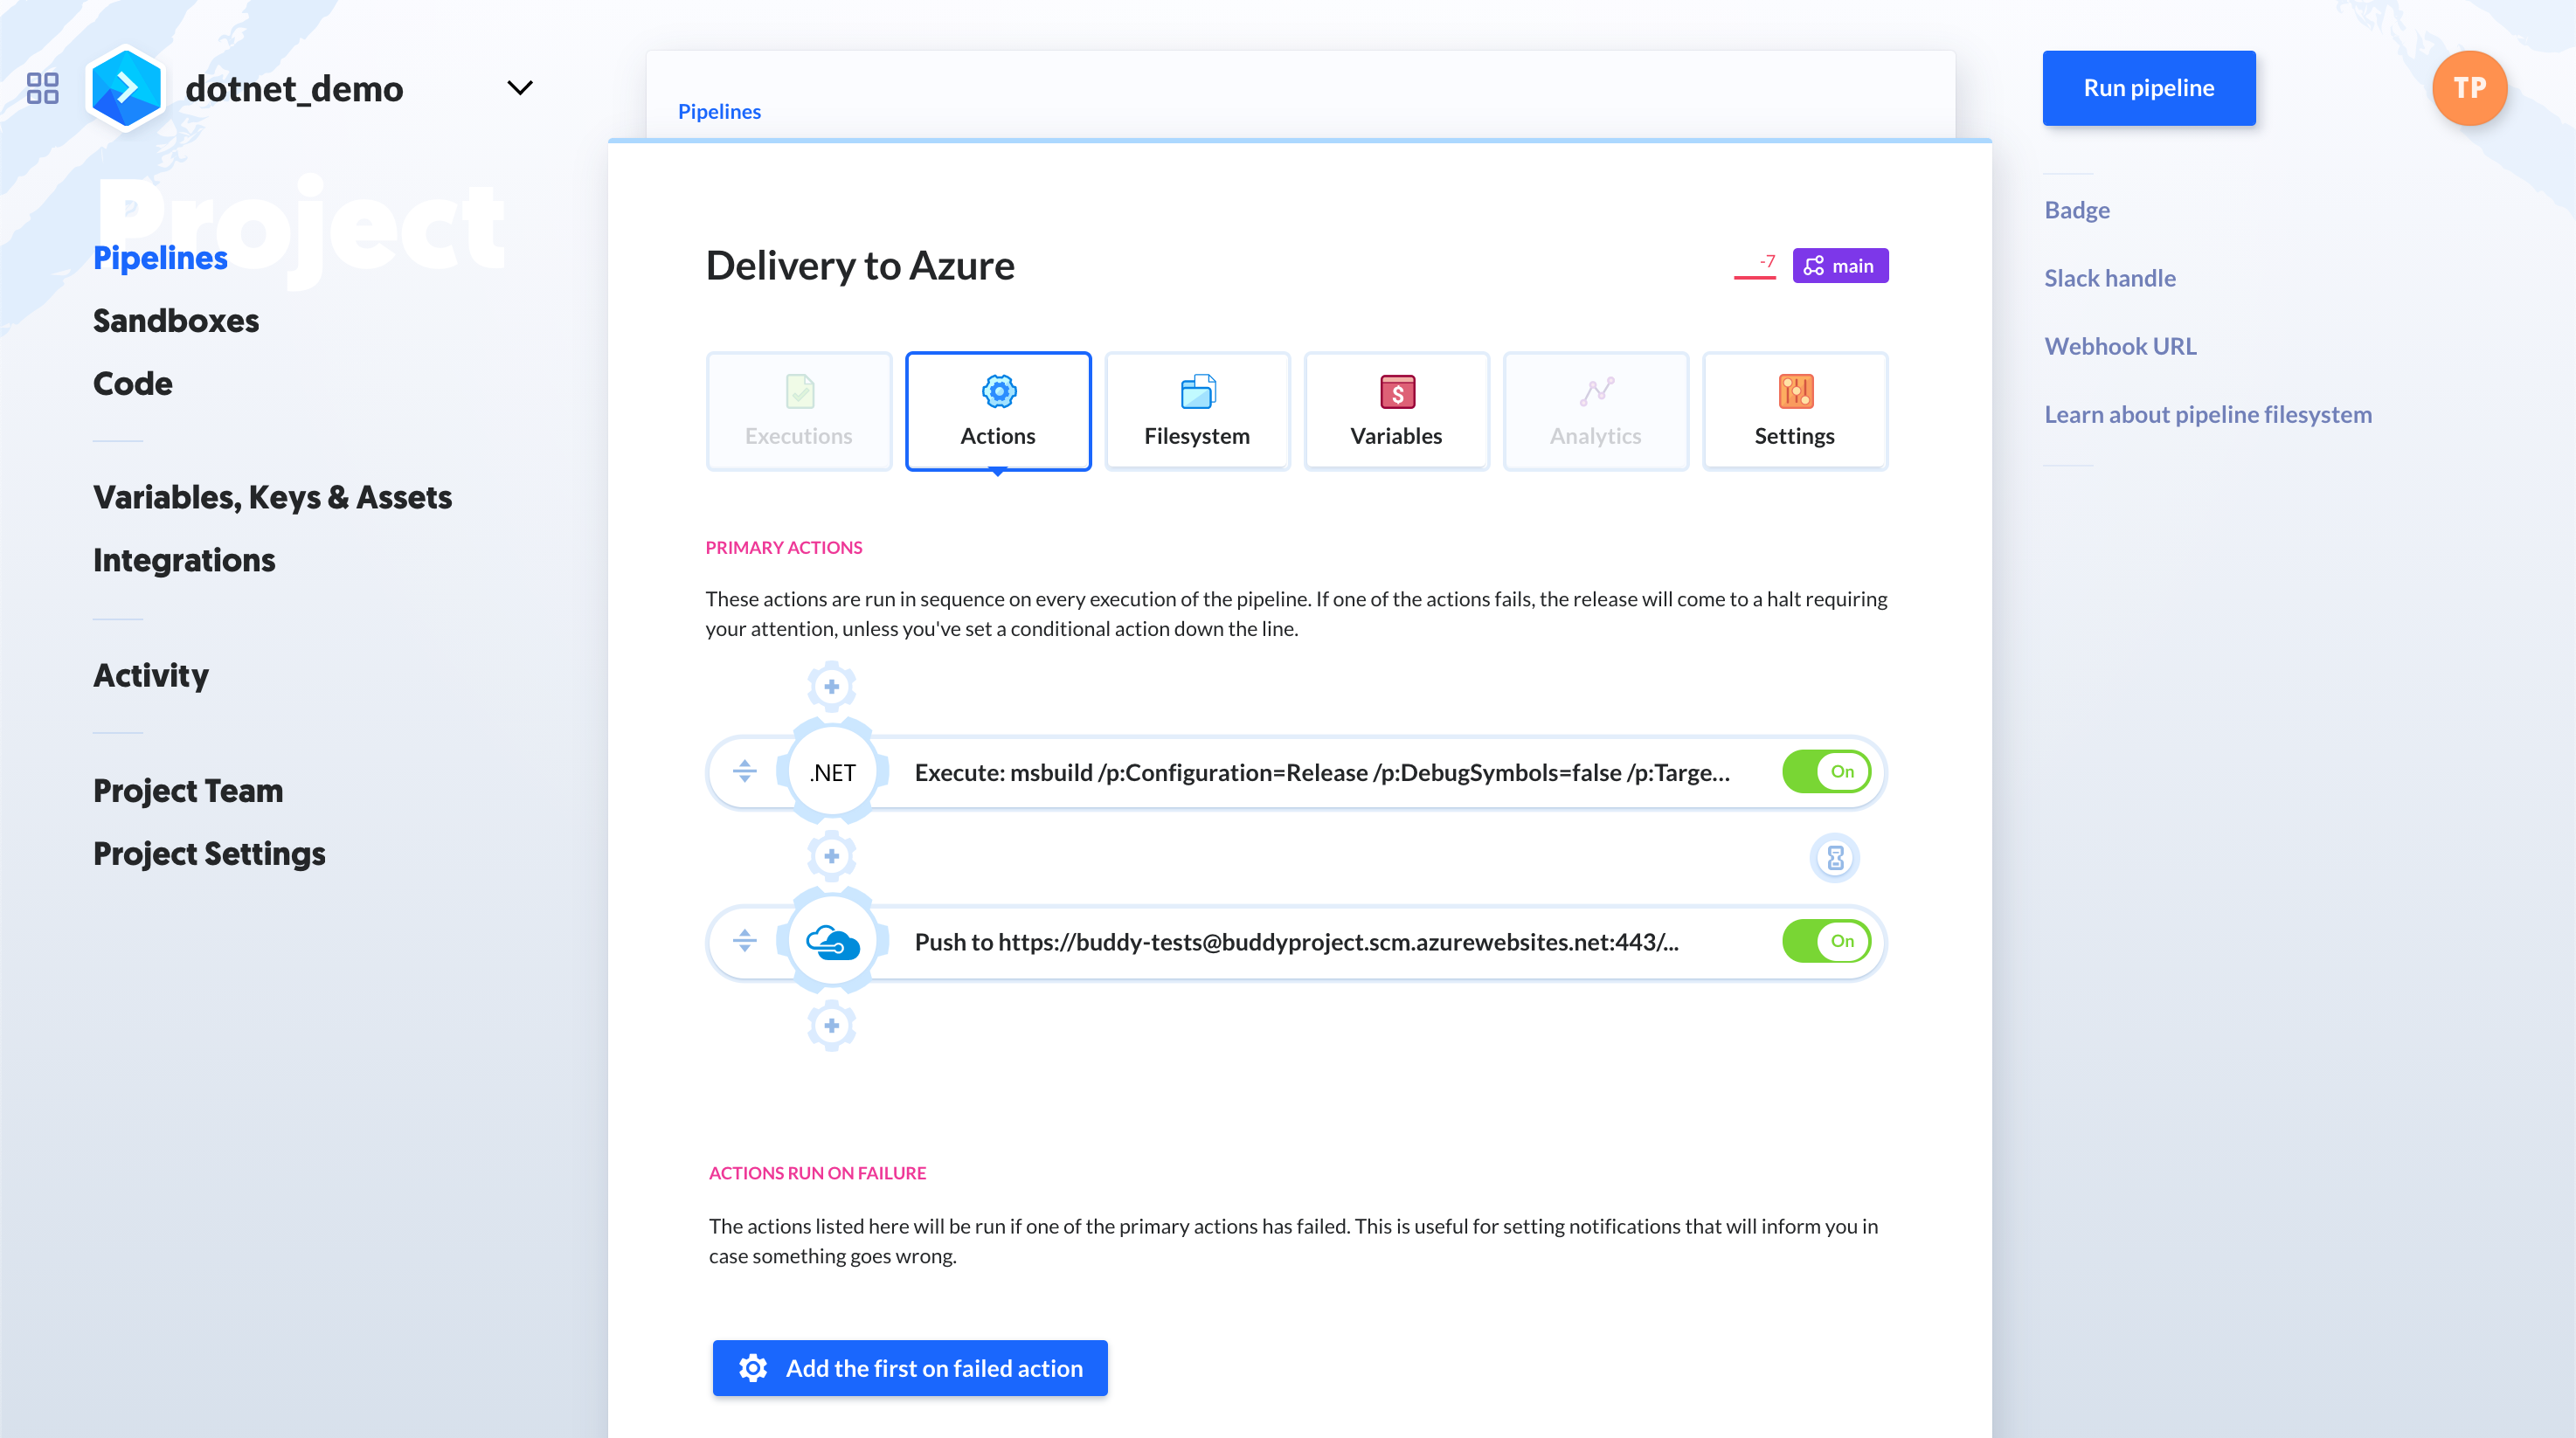Image resolution: width=2576 pixels, height=1438 pixels.
Task: Click Add the first on failed action
Action: [x=910, y=1368]
